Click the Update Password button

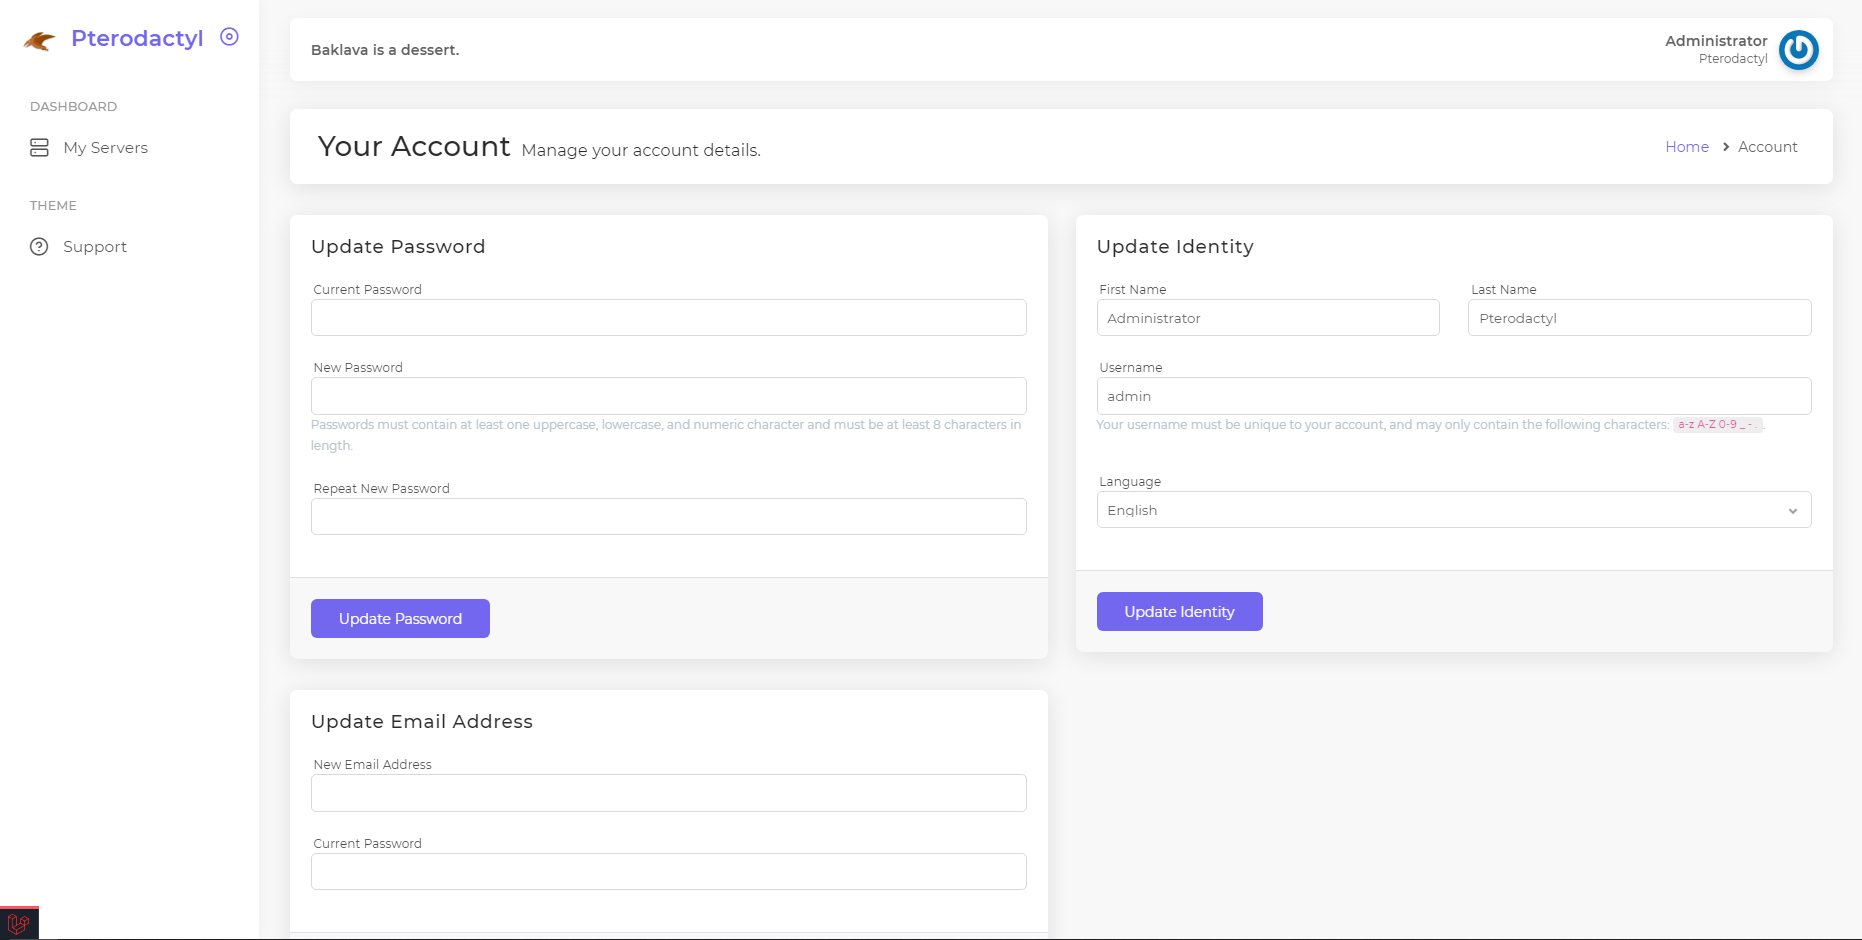[400, 619]
